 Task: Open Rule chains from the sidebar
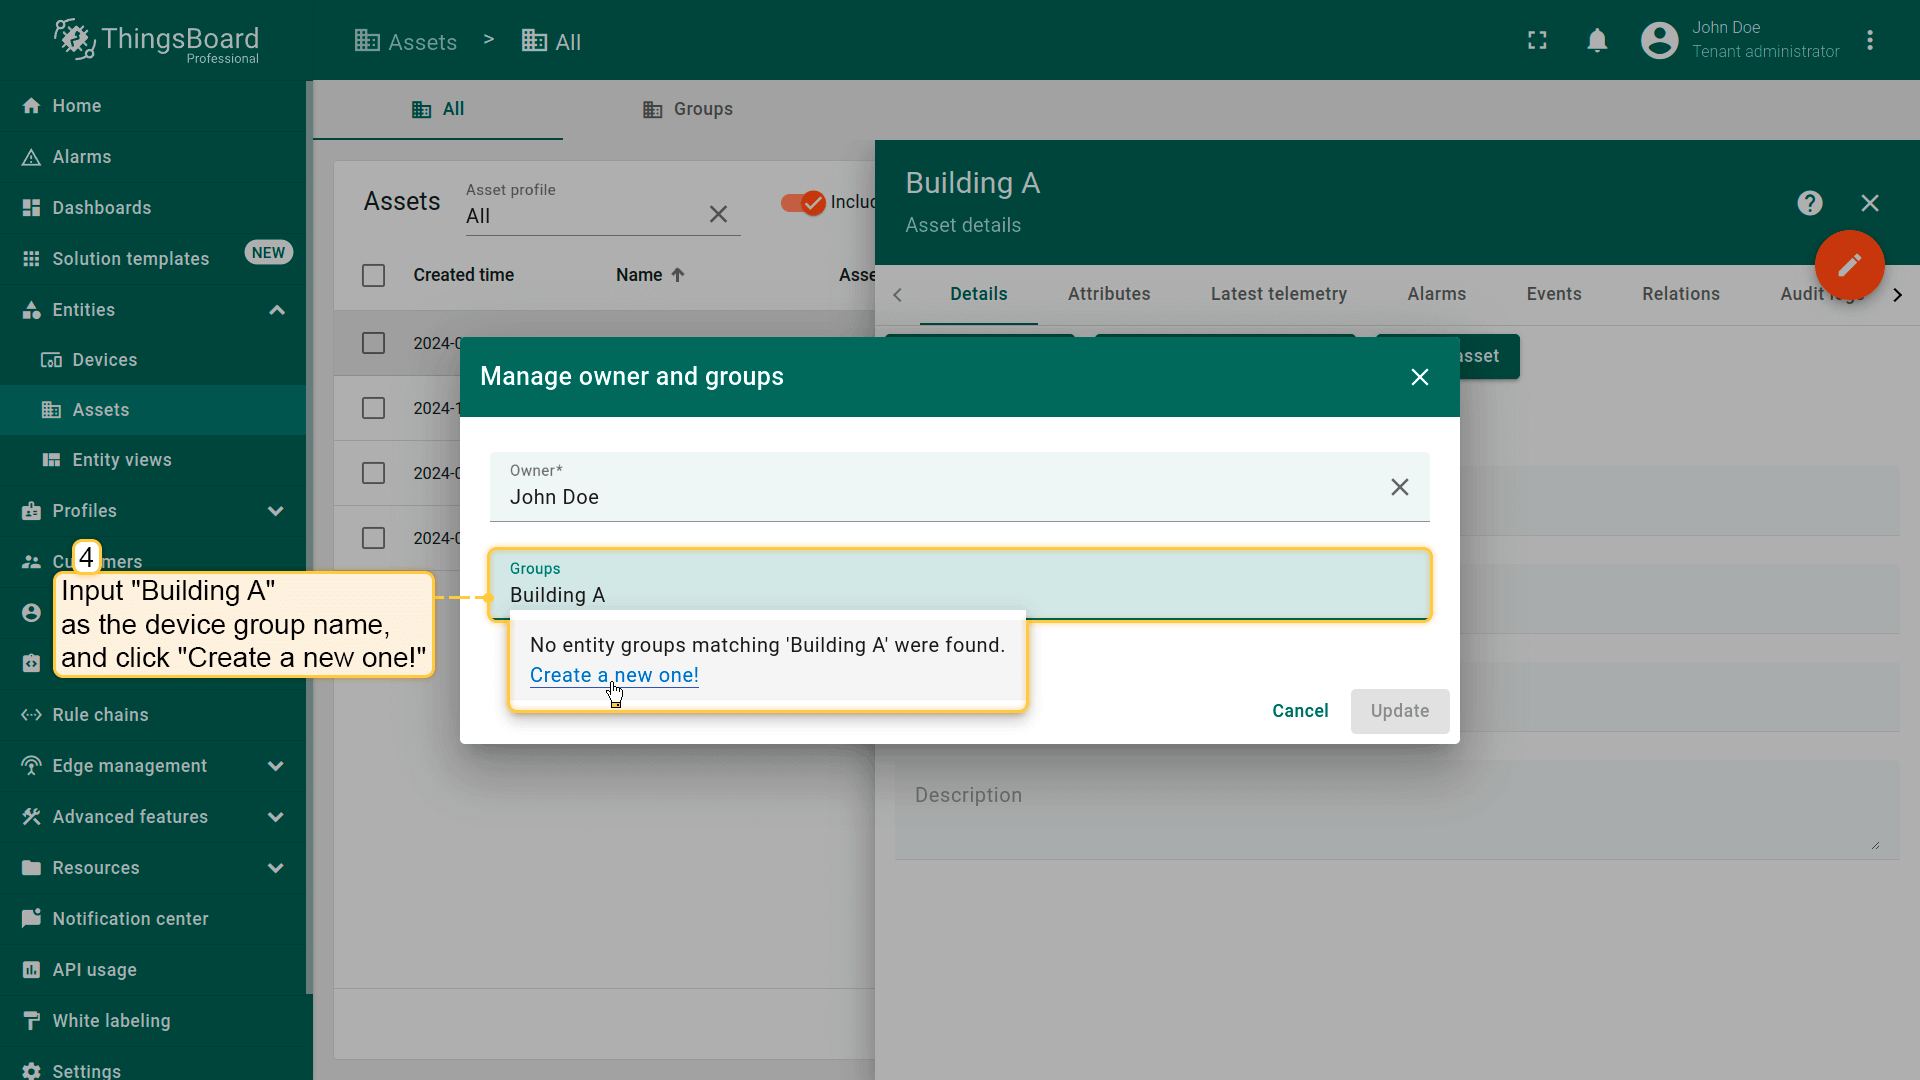click(x=100, y=715)
